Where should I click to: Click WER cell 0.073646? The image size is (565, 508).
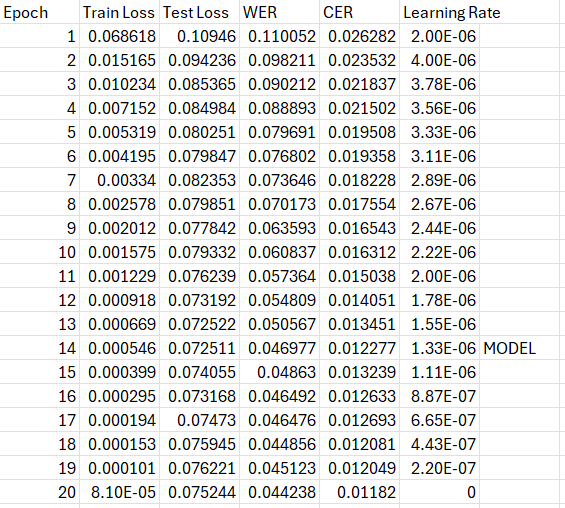pyautogui.click(x=279, y=180)
